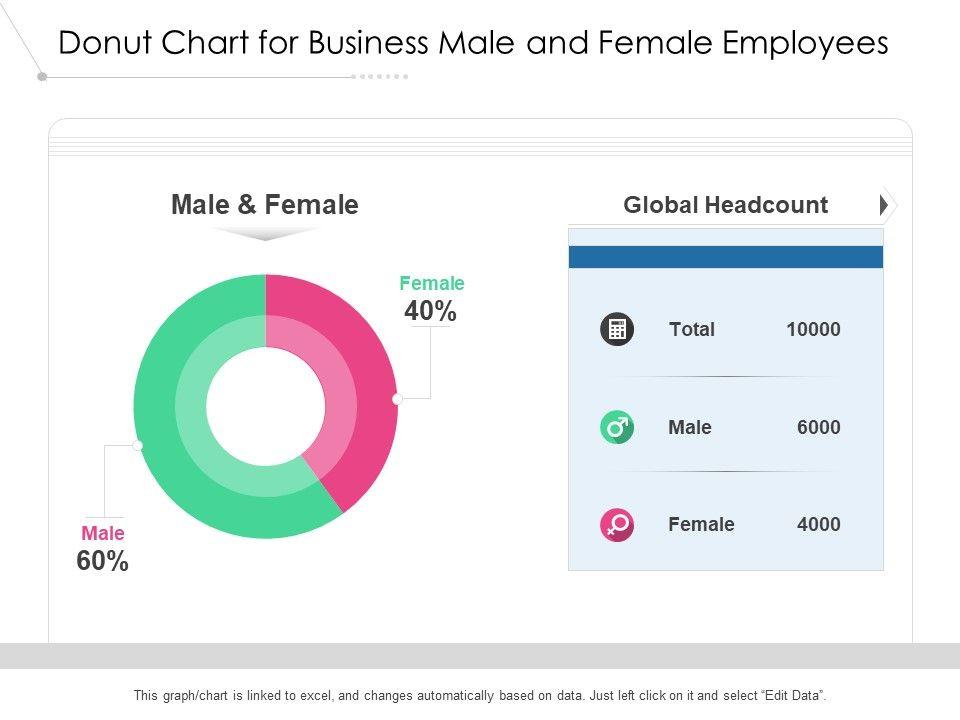This screenshot has width=960, height=720.
Task: Click the slide title text
Action: pos(473,43)
